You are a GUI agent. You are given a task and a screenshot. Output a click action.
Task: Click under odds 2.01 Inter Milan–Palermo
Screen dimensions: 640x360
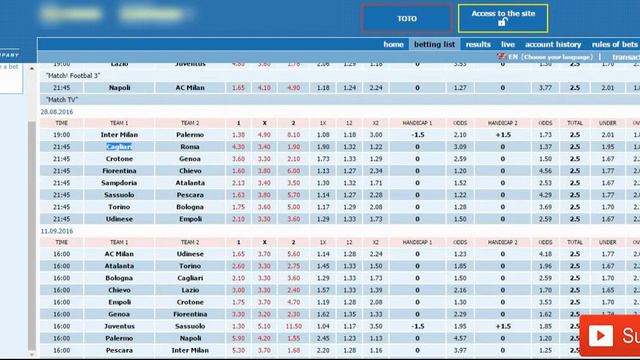(x=607, y=135)
